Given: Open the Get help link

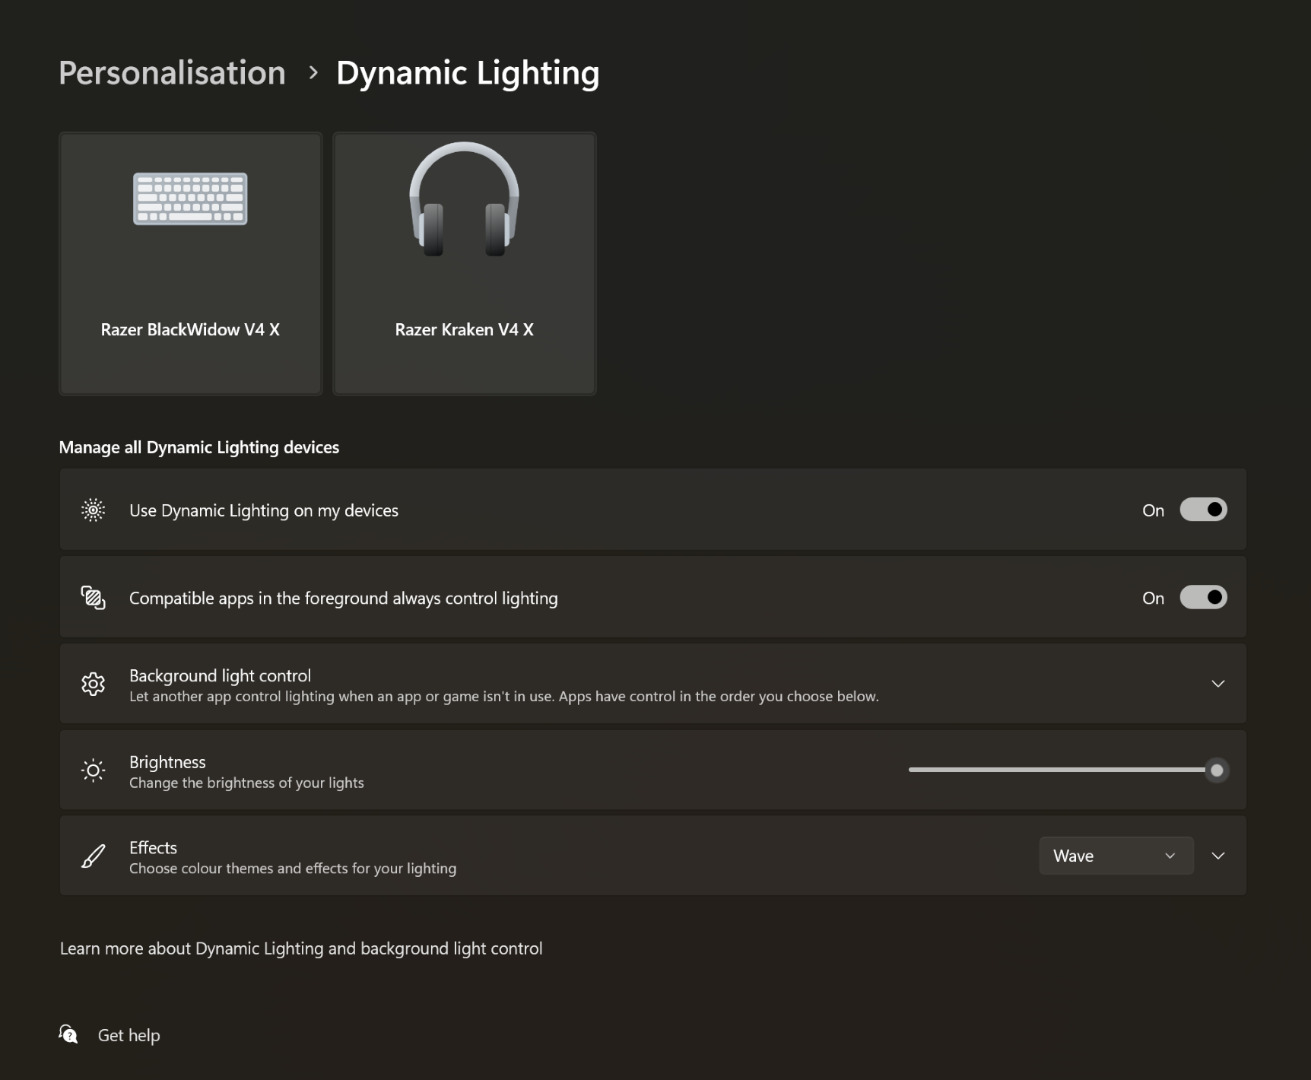Looking at the screenshot, I should [x=129, y=1035].
